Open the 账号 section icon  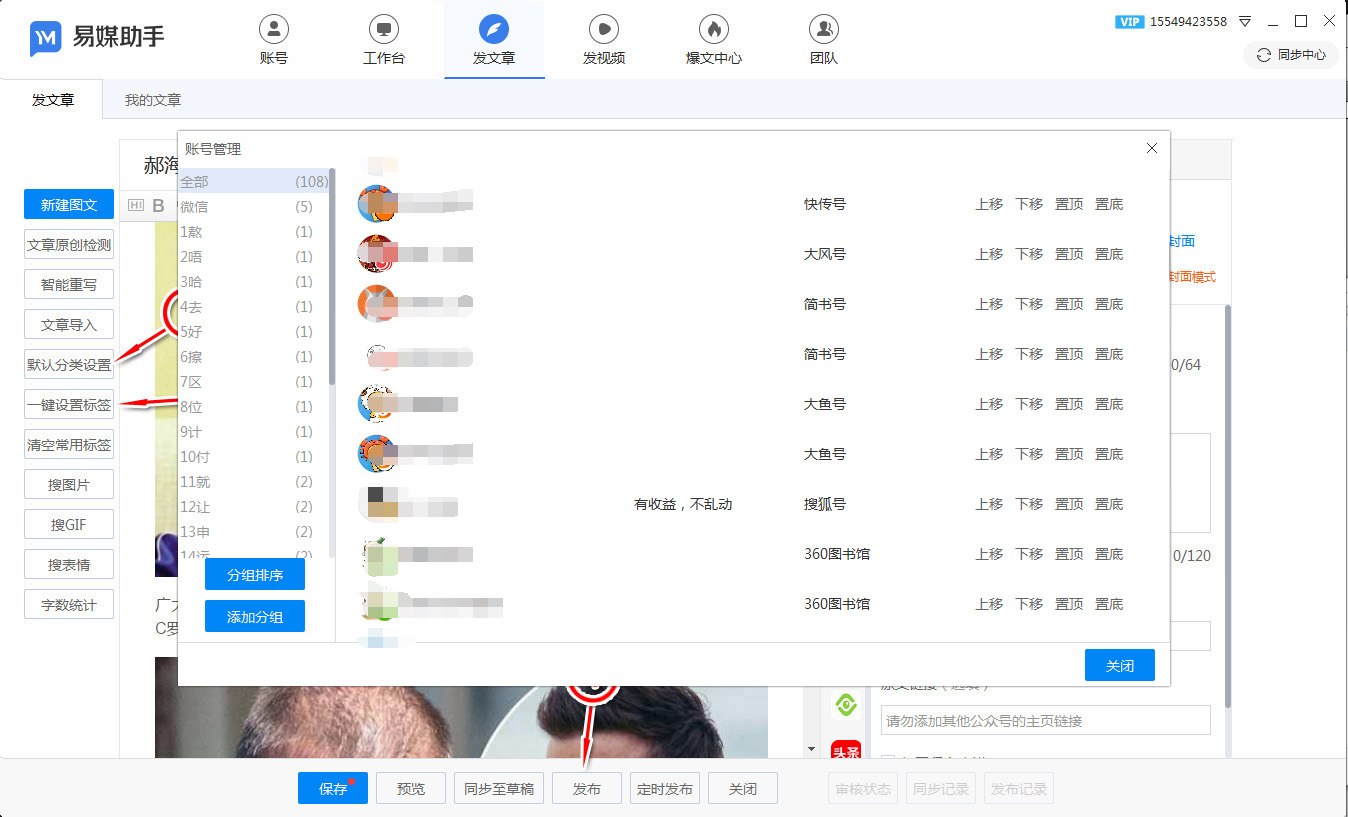click(273, 29)
